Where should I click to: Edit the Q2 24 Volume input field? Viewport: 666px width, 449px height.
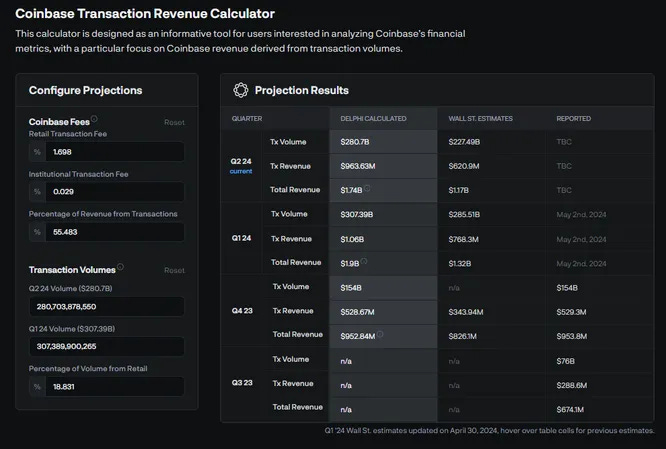pyautogui.click(x=107, y=307)
